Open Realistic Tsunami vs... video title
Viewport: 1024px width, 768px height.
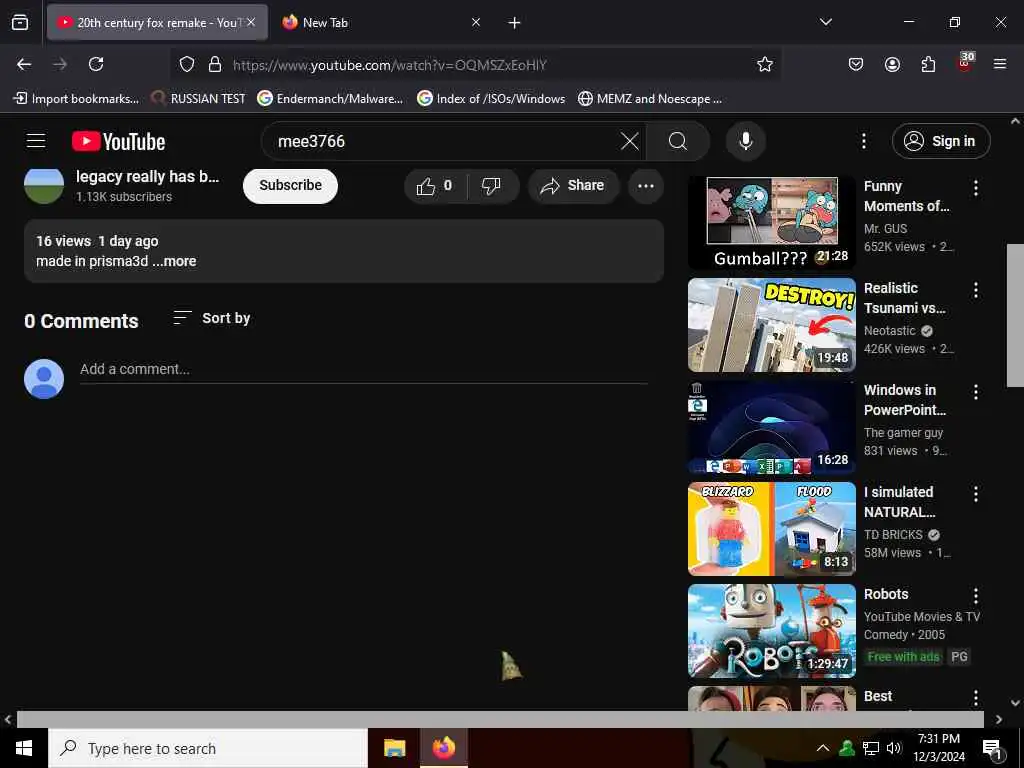(x=904, y=298)
